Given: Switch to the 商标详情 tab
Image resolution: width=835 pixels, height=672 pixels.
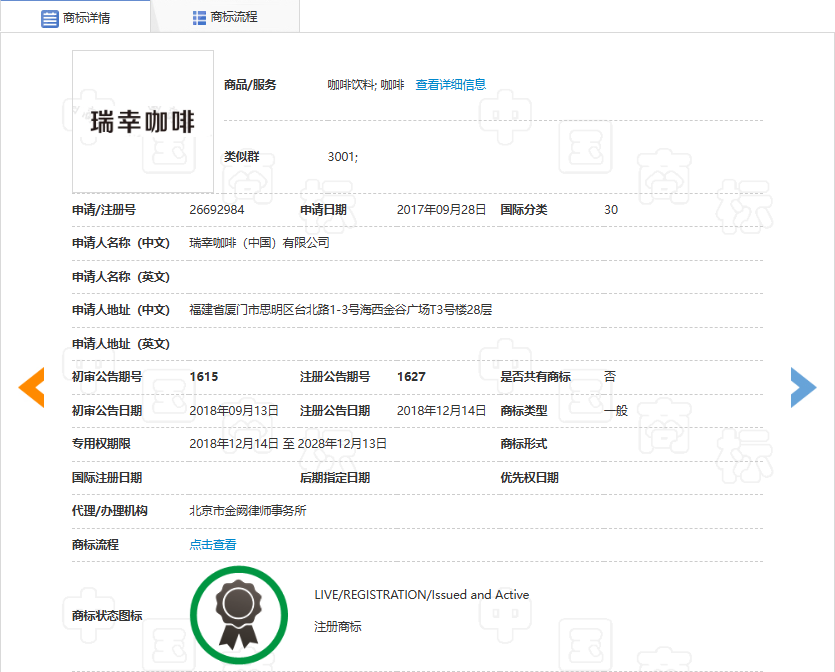Looking at the screenshot, I should (76, 17).
